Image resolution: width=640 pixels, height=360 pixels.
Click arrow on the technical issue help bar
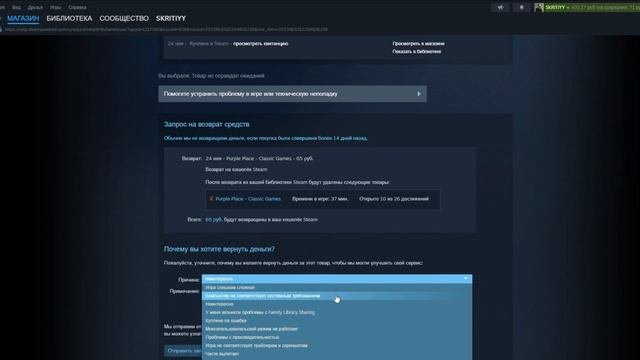click(x=419, y=94)
